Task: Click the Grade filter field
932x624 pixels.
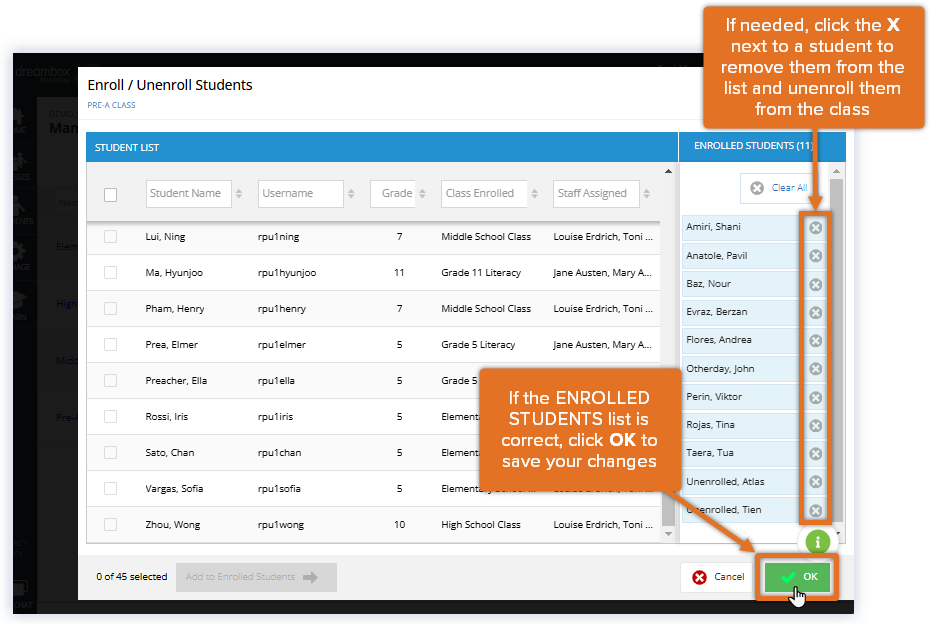Action: pos(392,194)
